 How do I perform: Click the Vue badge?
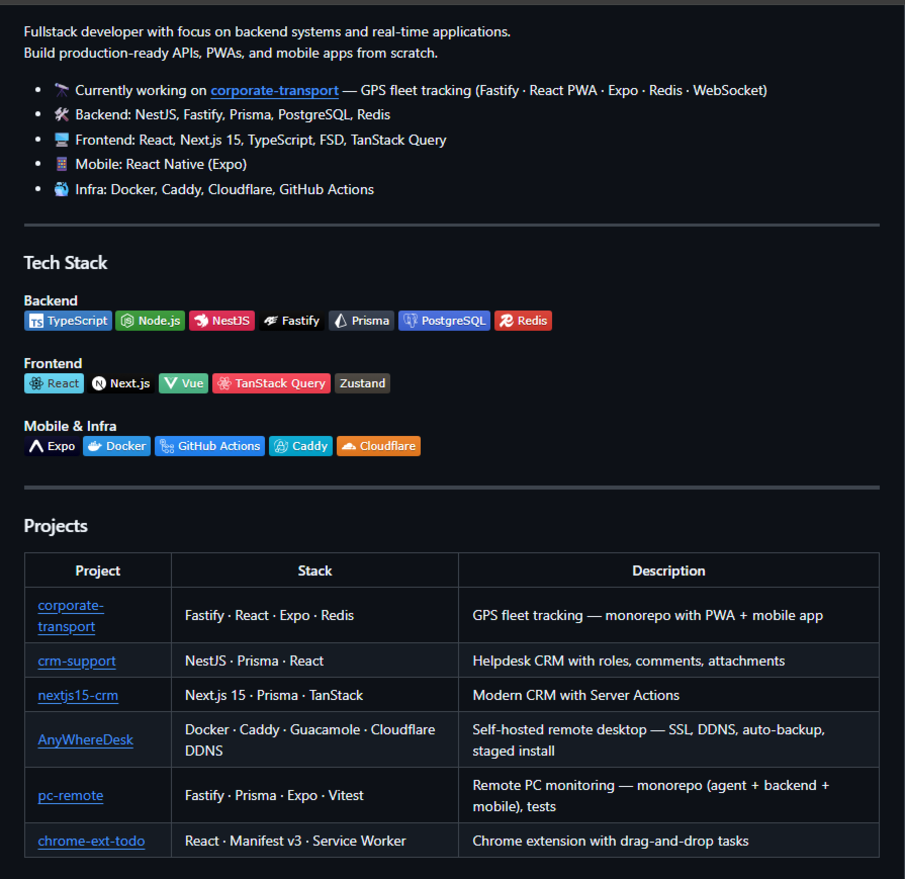pyautogui.click(x=183, y=383)
